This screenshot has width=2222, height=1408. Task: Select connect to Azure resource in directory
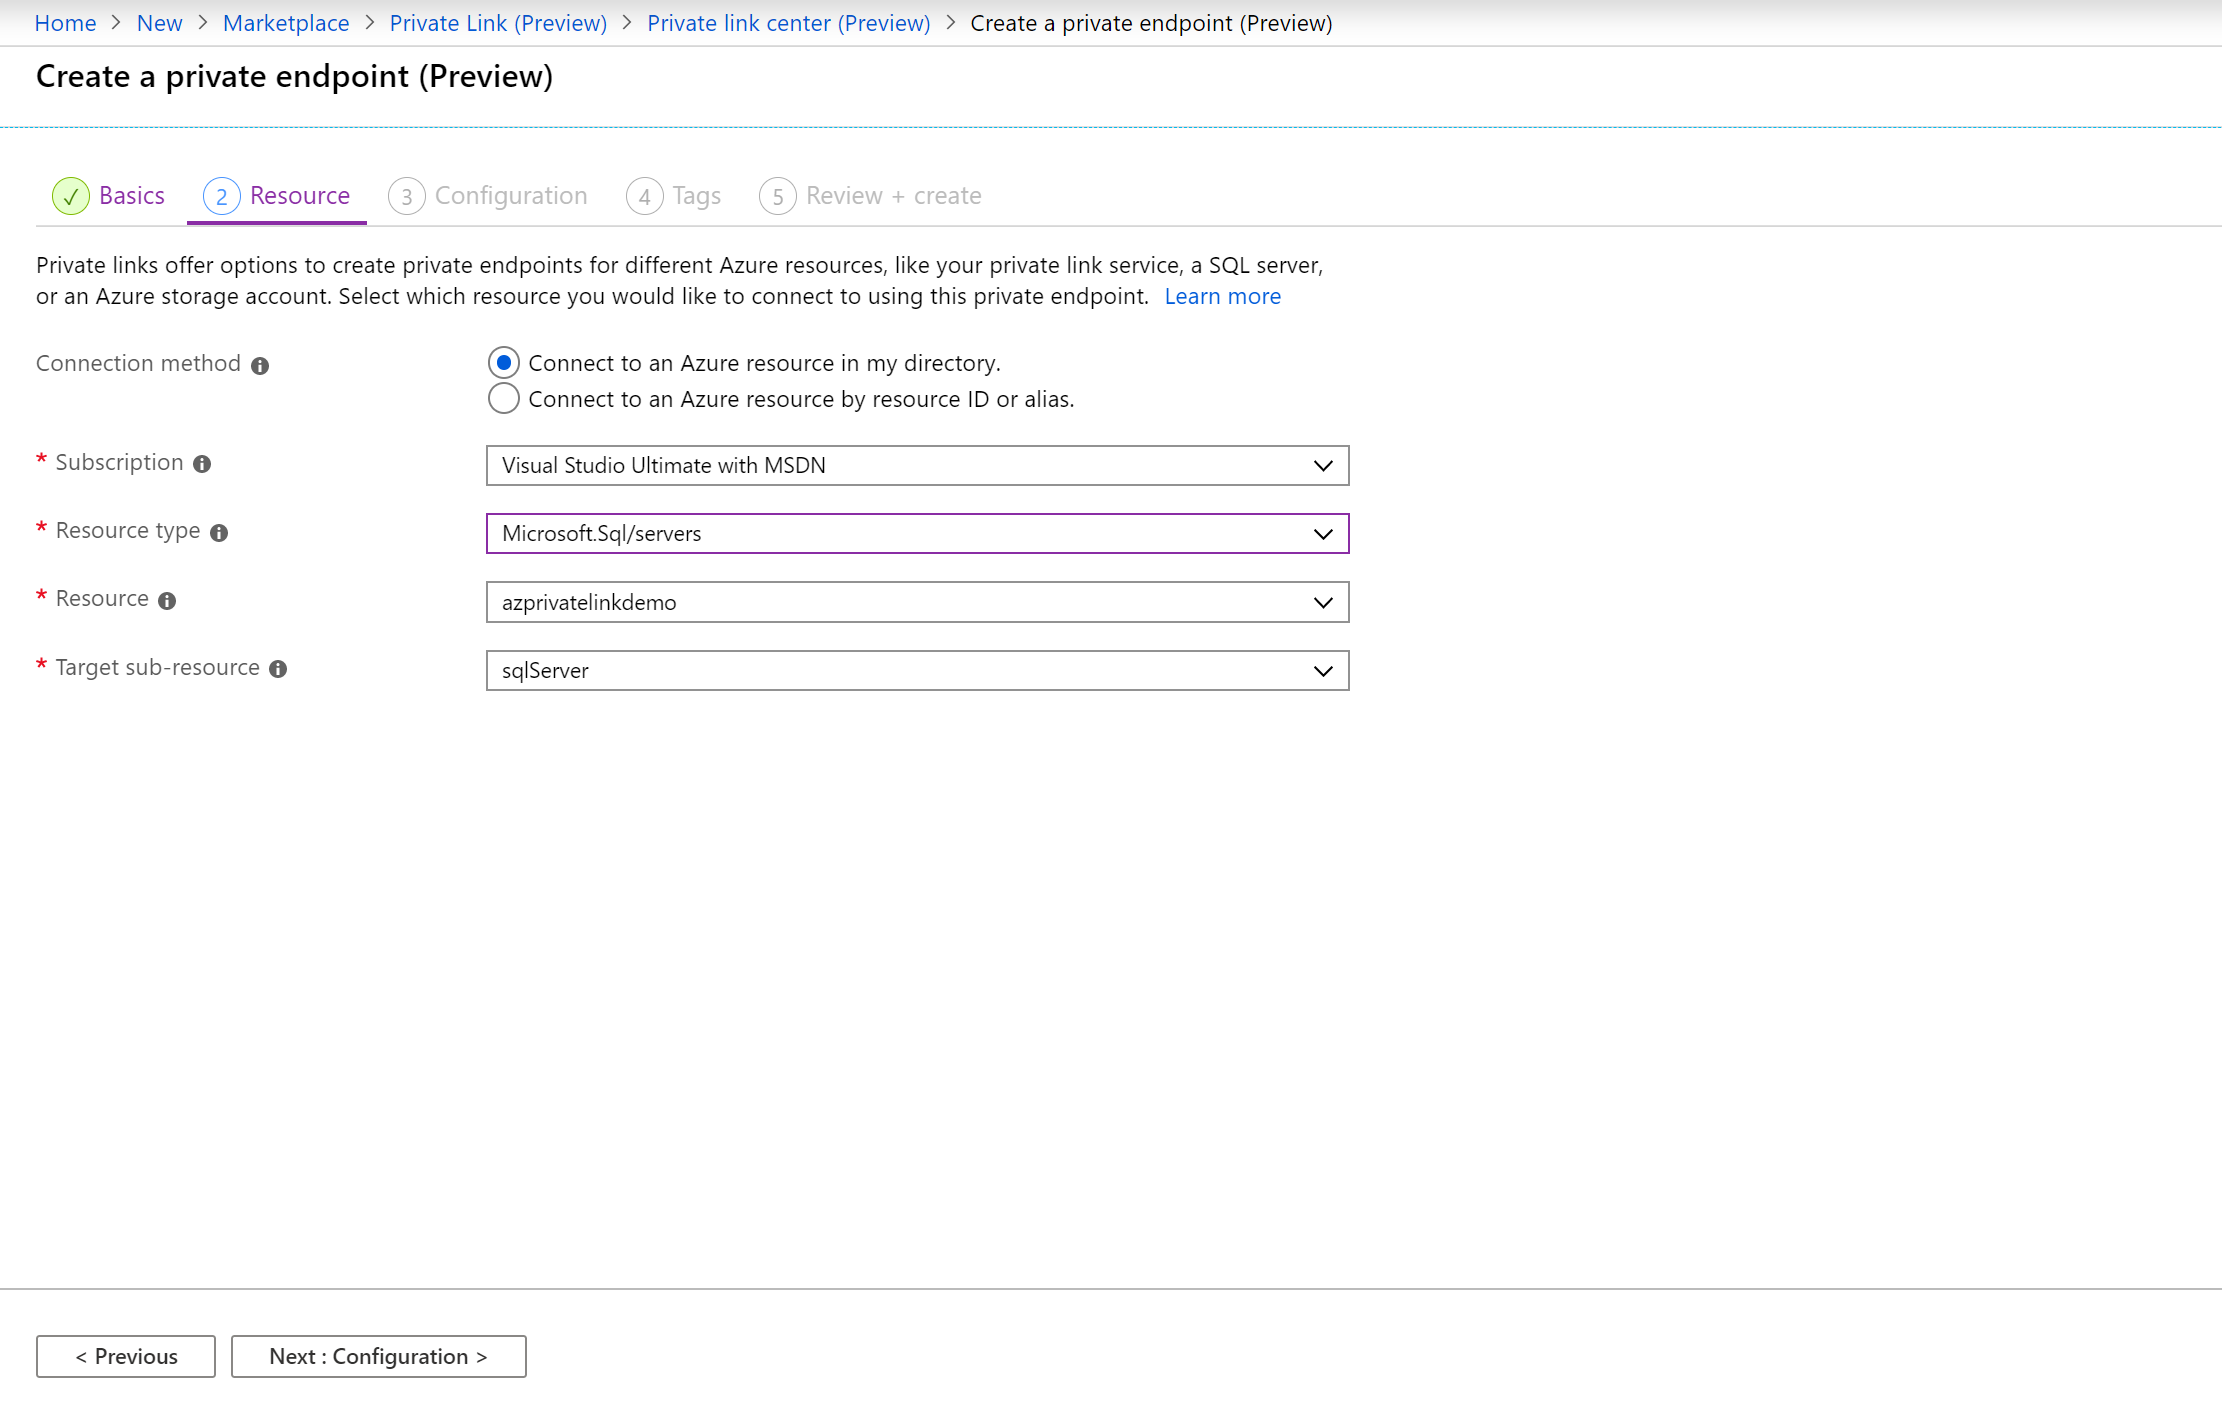(x=505, y=361)
